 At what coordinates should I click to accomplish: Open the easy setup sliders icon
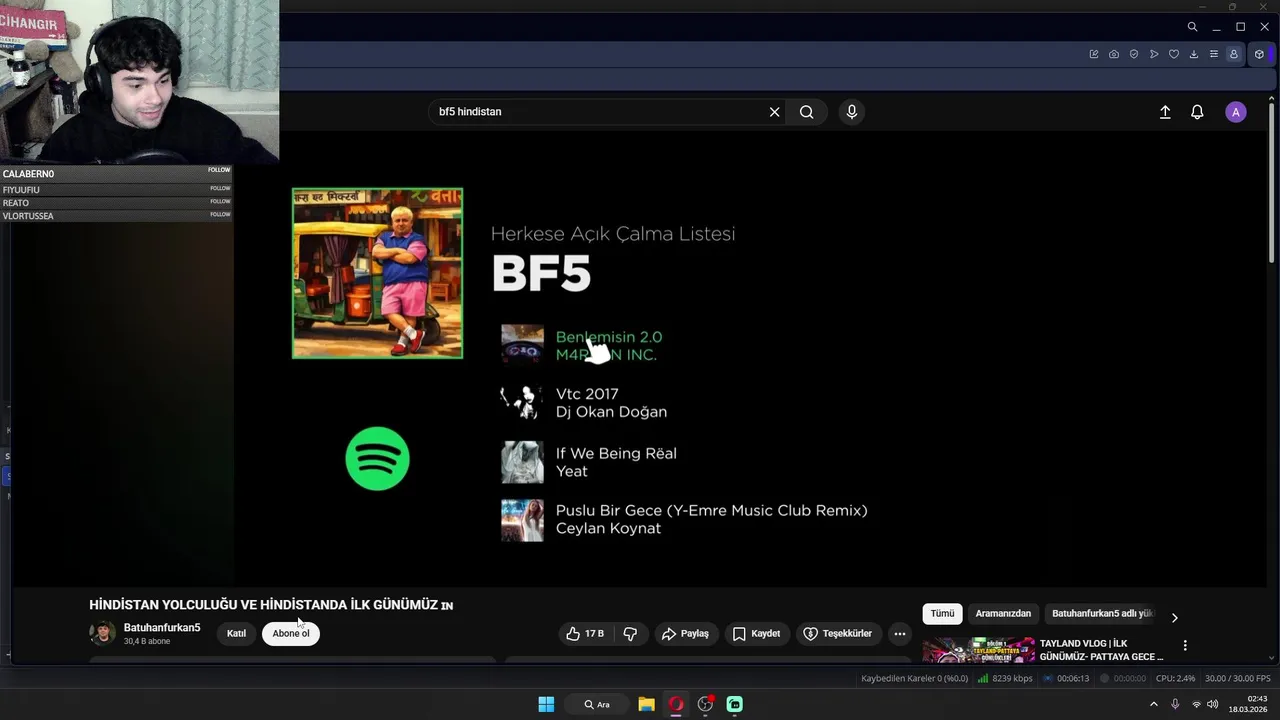click(1214, 54)
